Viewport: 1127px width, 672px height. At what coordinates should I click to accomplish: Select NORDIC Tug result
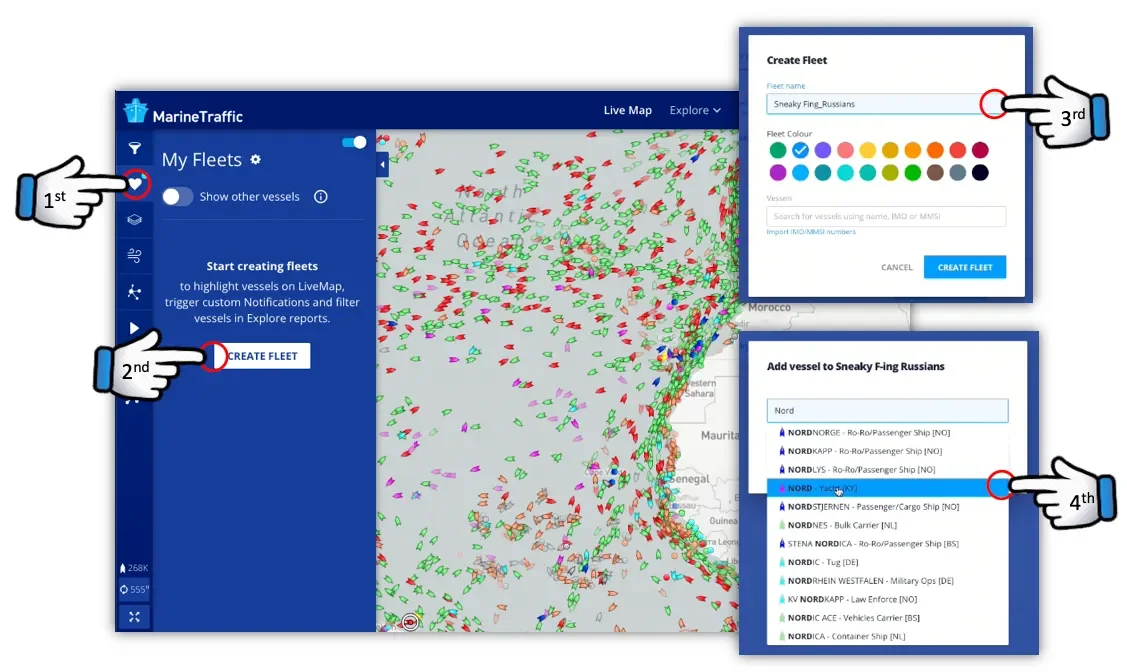coord(887,562)
